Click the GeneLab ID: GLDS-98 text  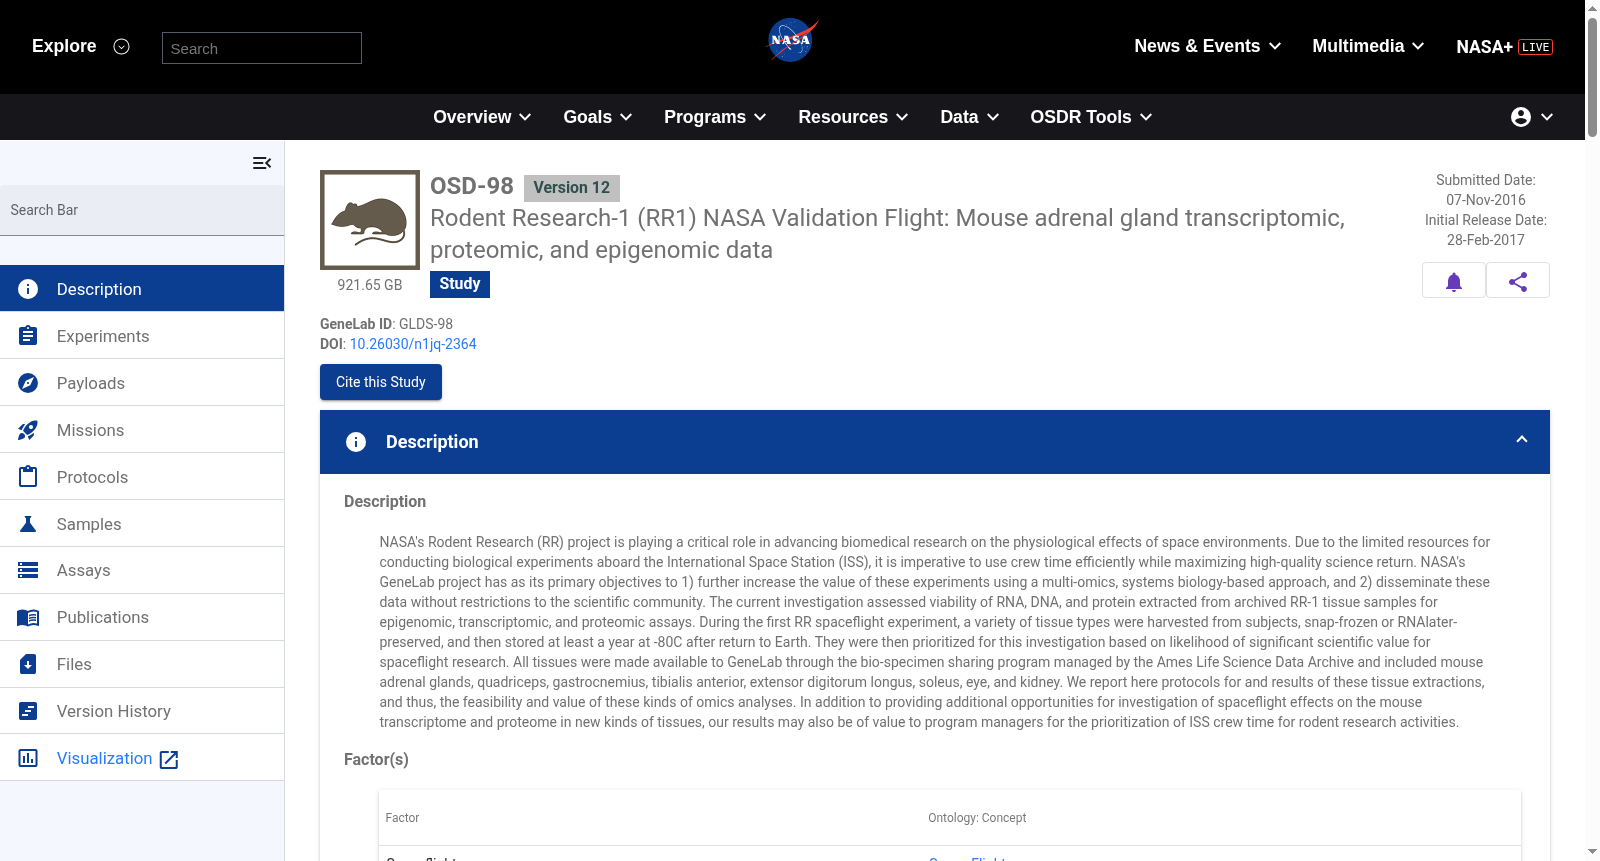[386, 324]
